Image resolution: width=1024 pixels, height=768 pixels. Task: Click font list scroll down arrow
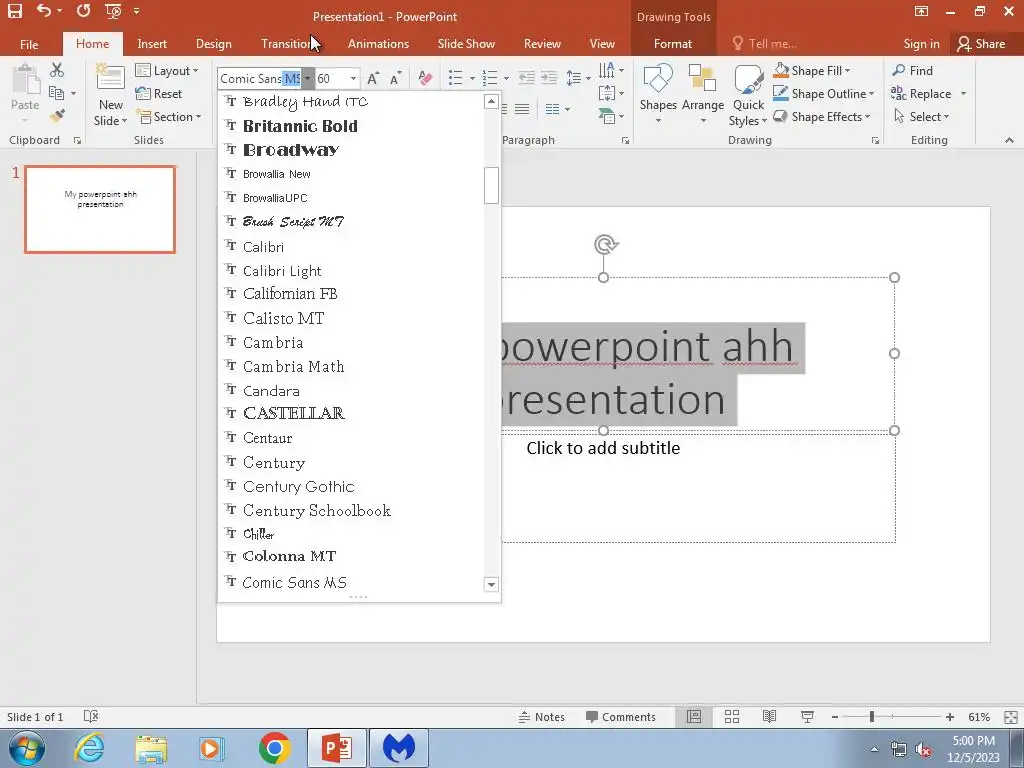point(492,584)
